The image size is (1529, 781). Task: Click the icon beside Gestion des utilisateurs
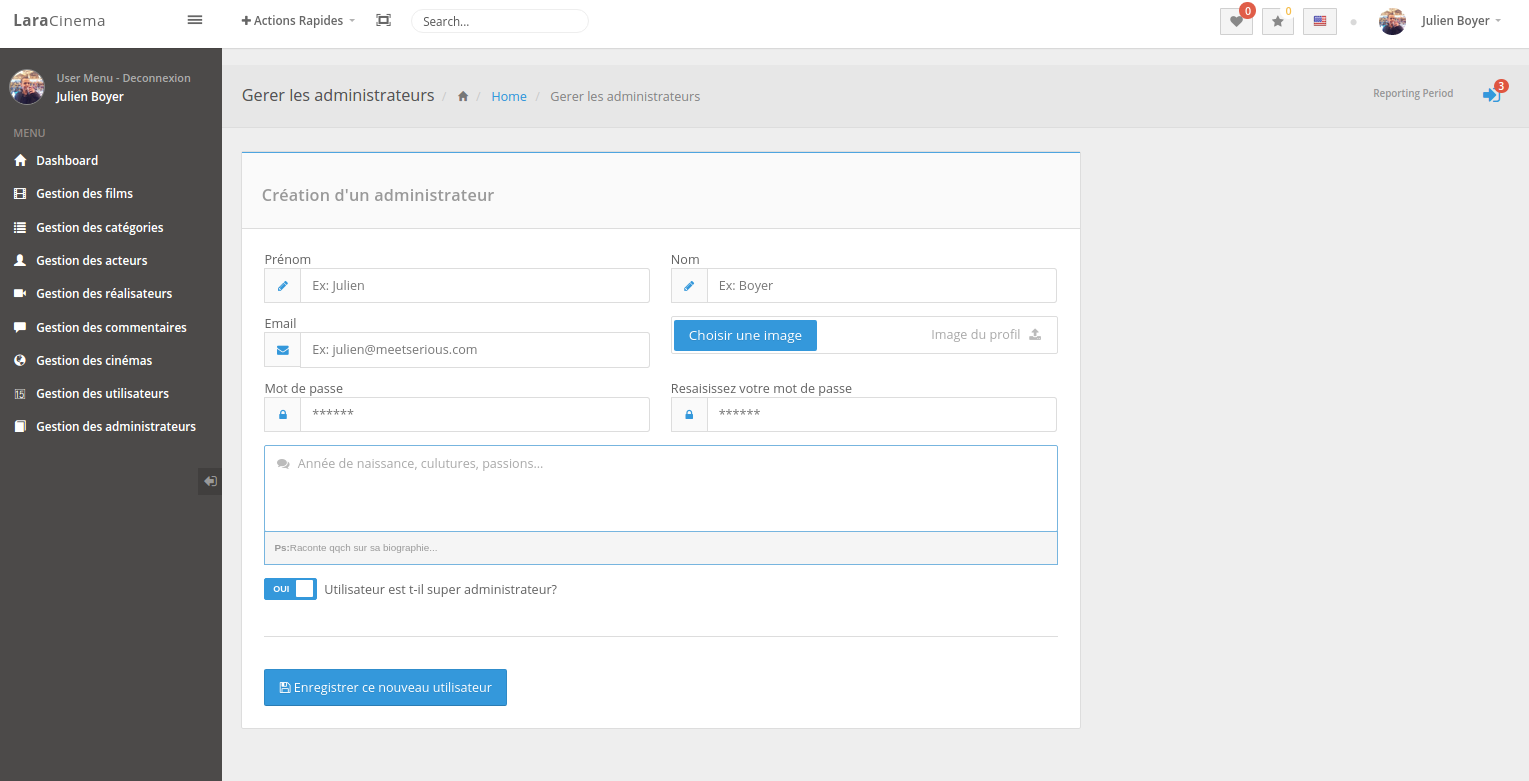click(20, 394)
